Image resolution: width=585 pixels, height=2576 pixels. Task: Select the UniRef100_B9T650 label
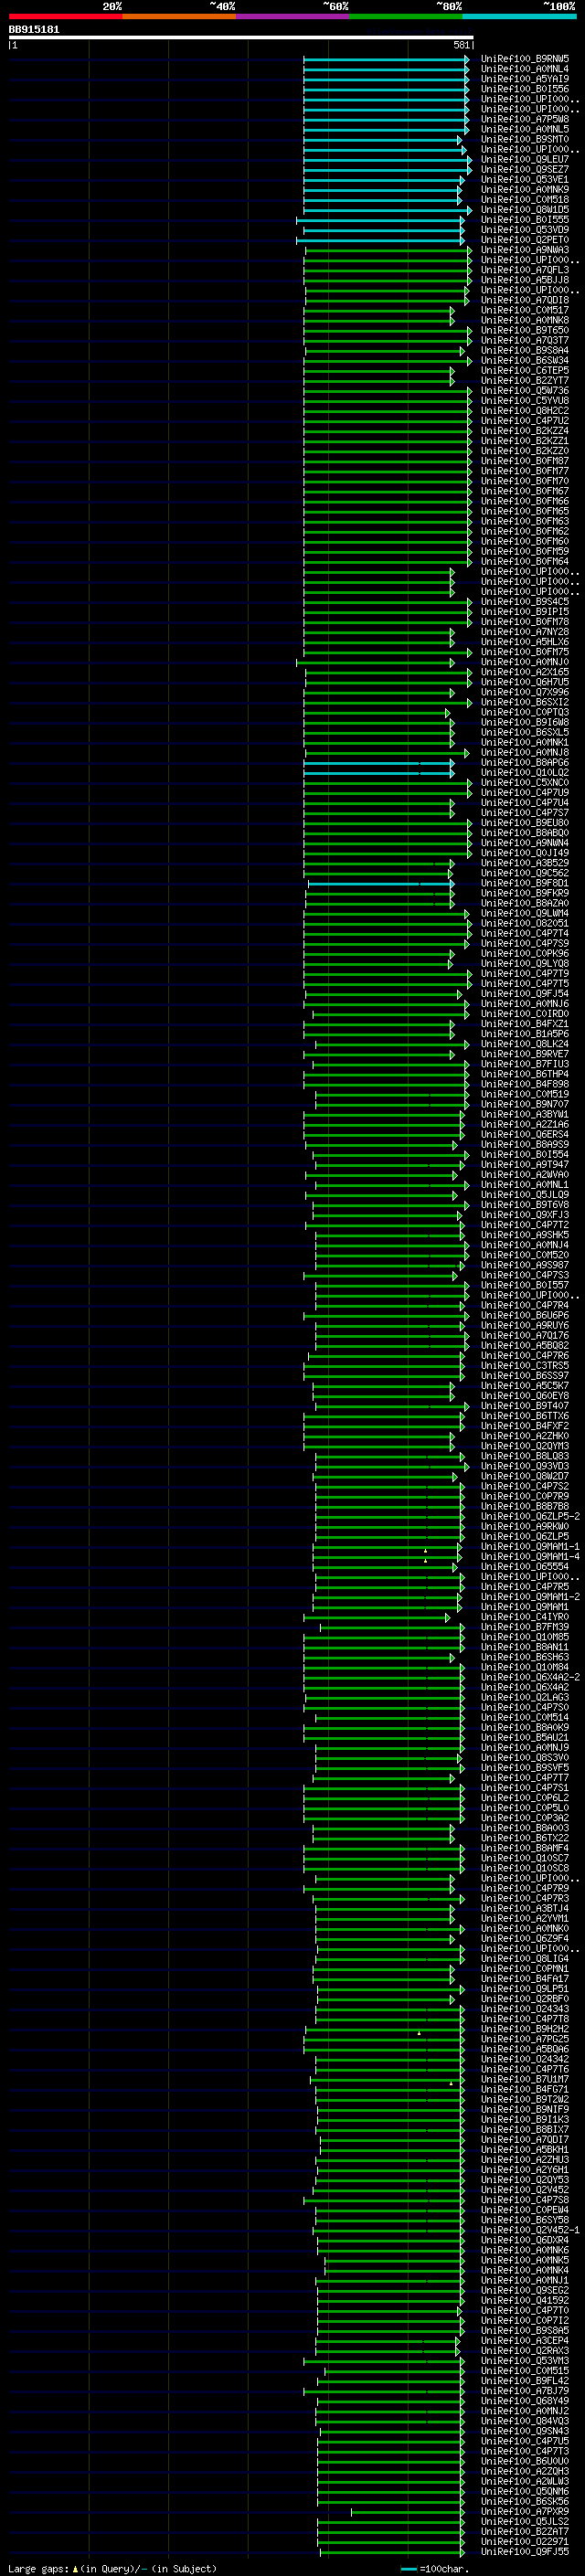tap(525, 330)
